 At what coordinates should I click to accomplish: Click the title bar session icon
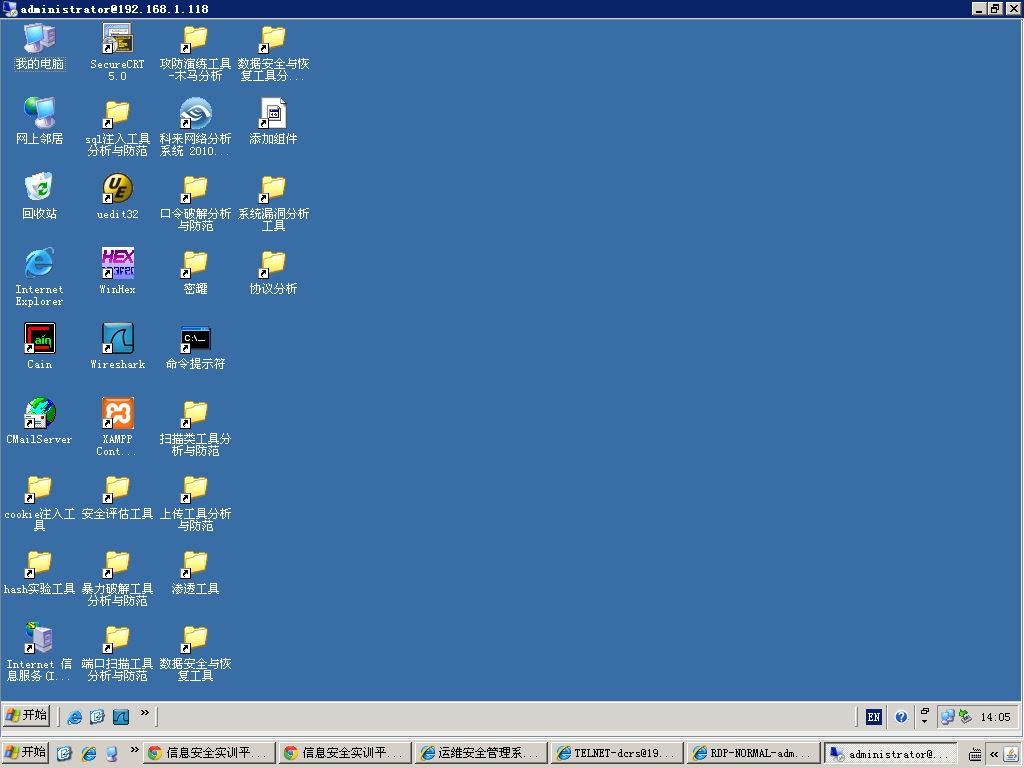pos(10,8)
